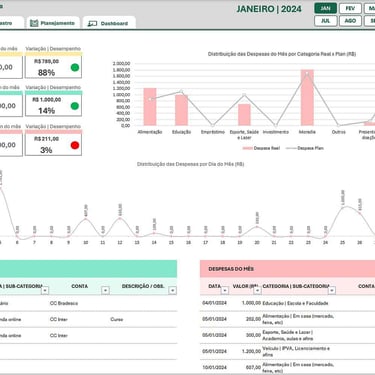Click the green indicator beside 14%

[x=75, y=106]
